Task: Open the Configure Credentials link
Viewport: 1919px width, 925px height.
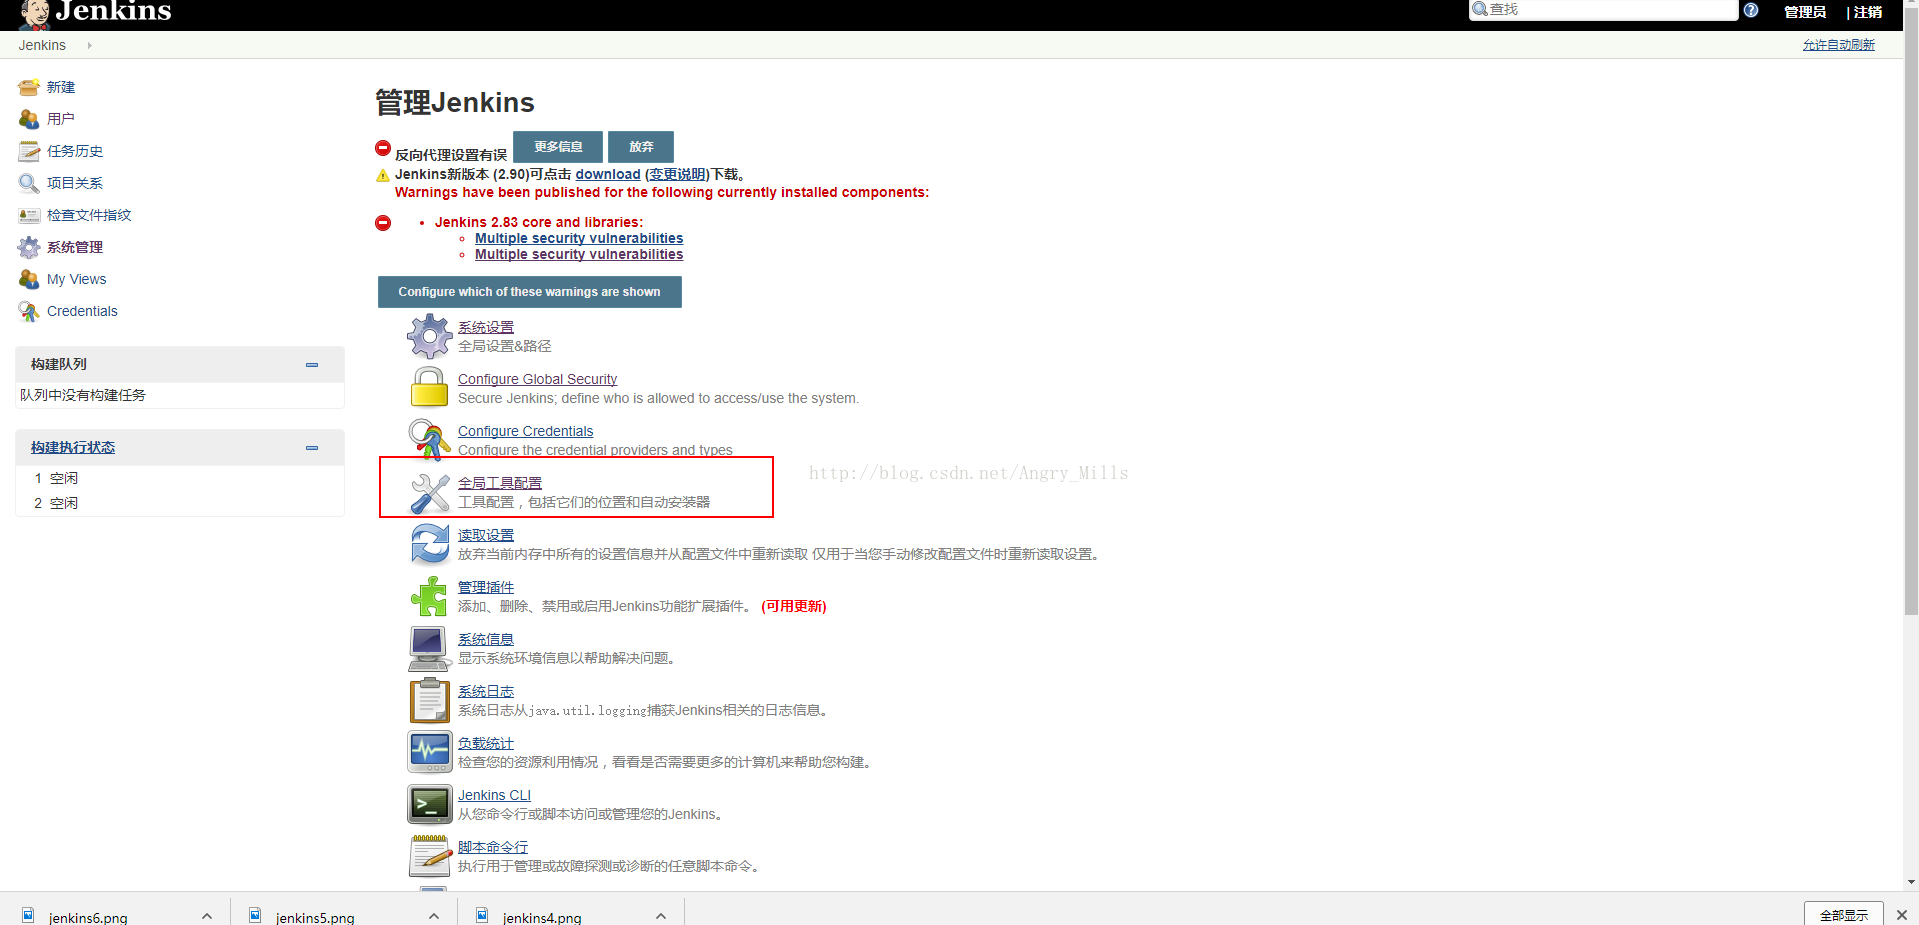Action: [x=526, y=431]
